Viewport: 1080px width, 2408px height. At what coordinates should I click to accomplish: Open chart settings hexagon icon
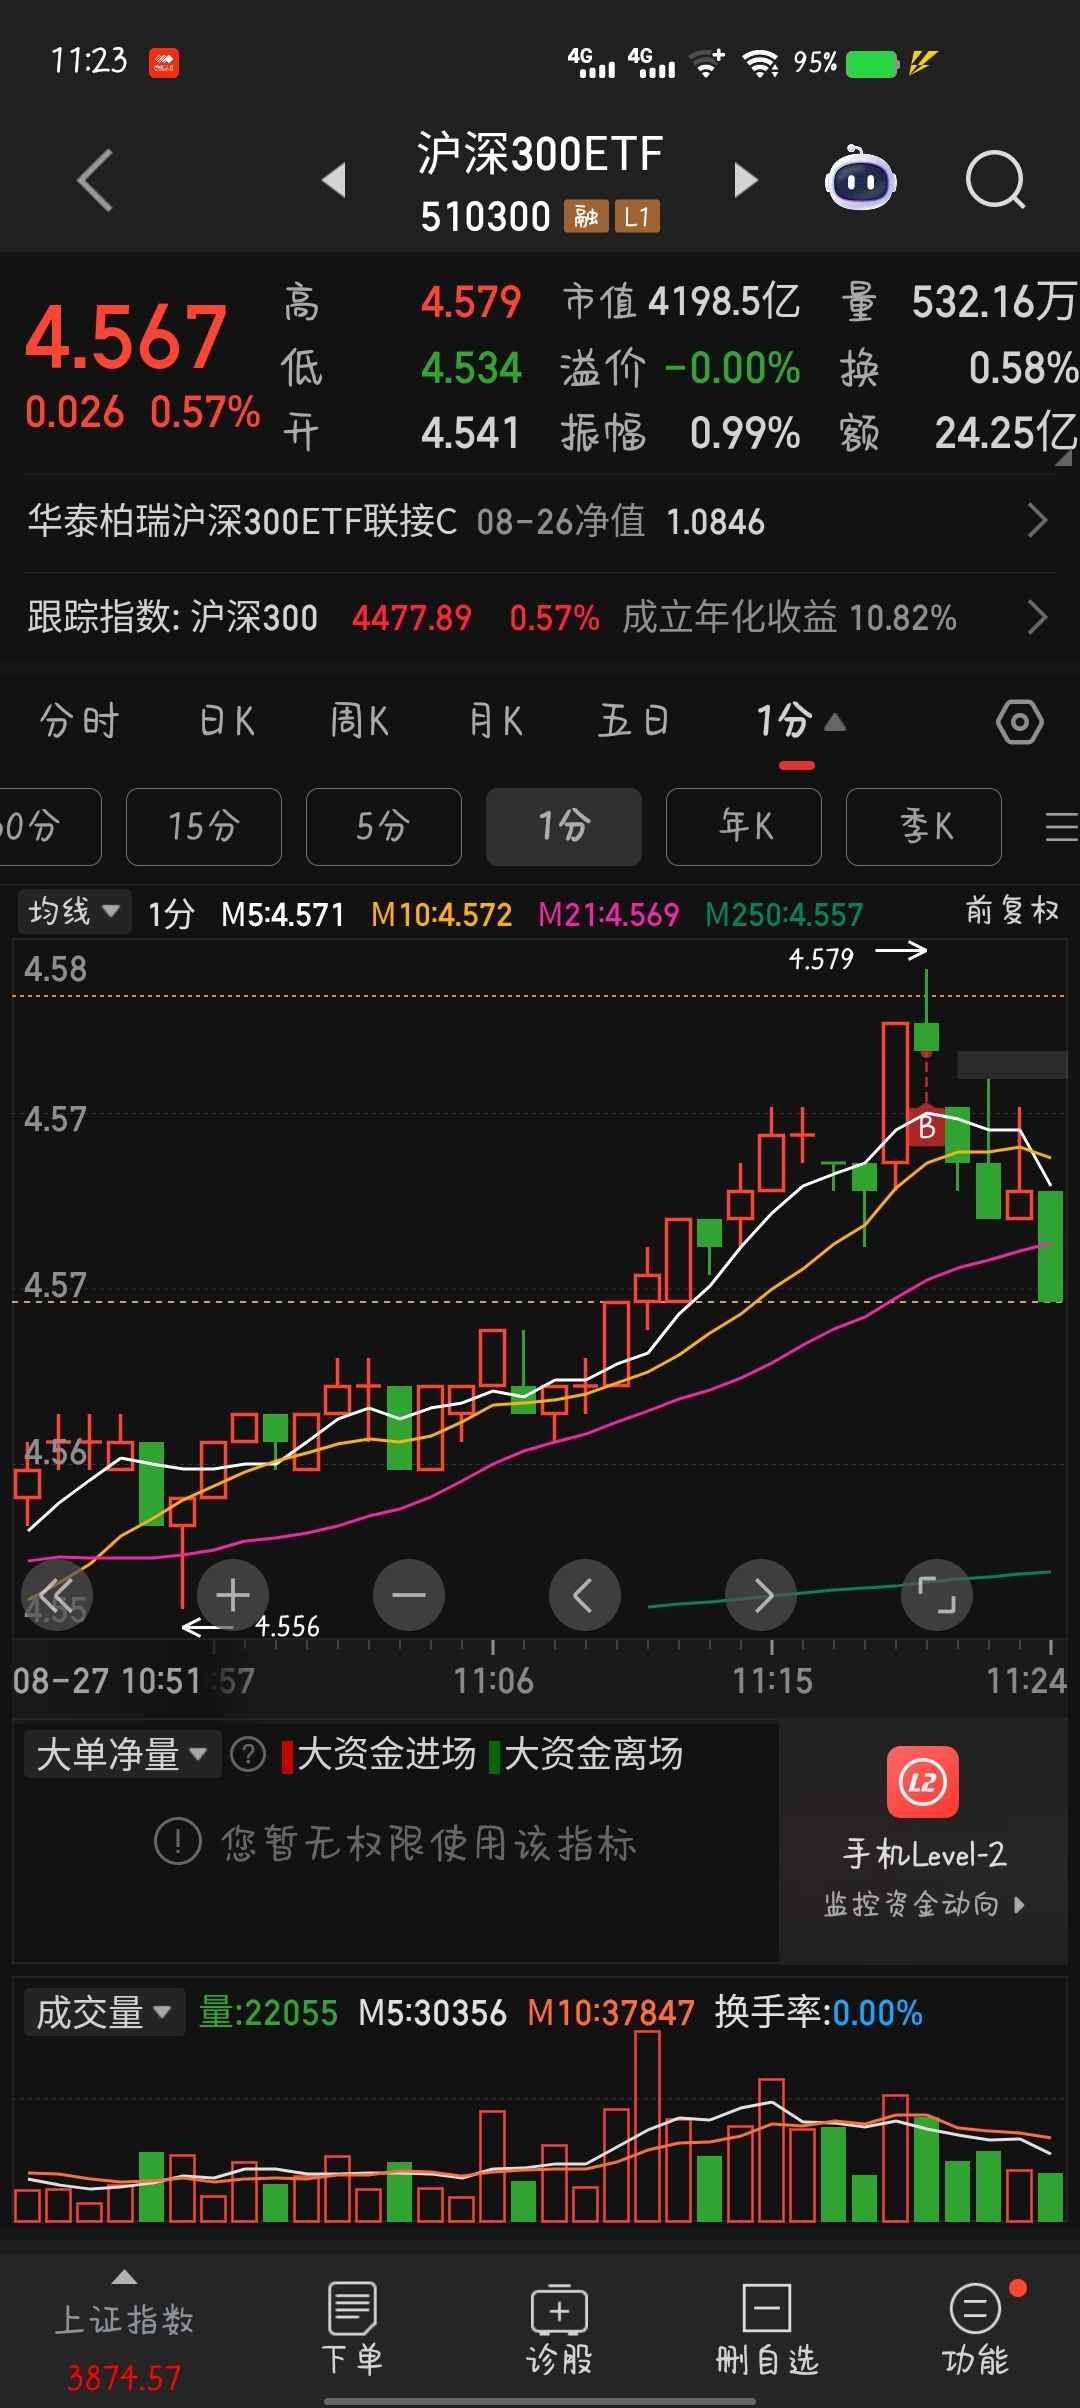(1020, 722)
